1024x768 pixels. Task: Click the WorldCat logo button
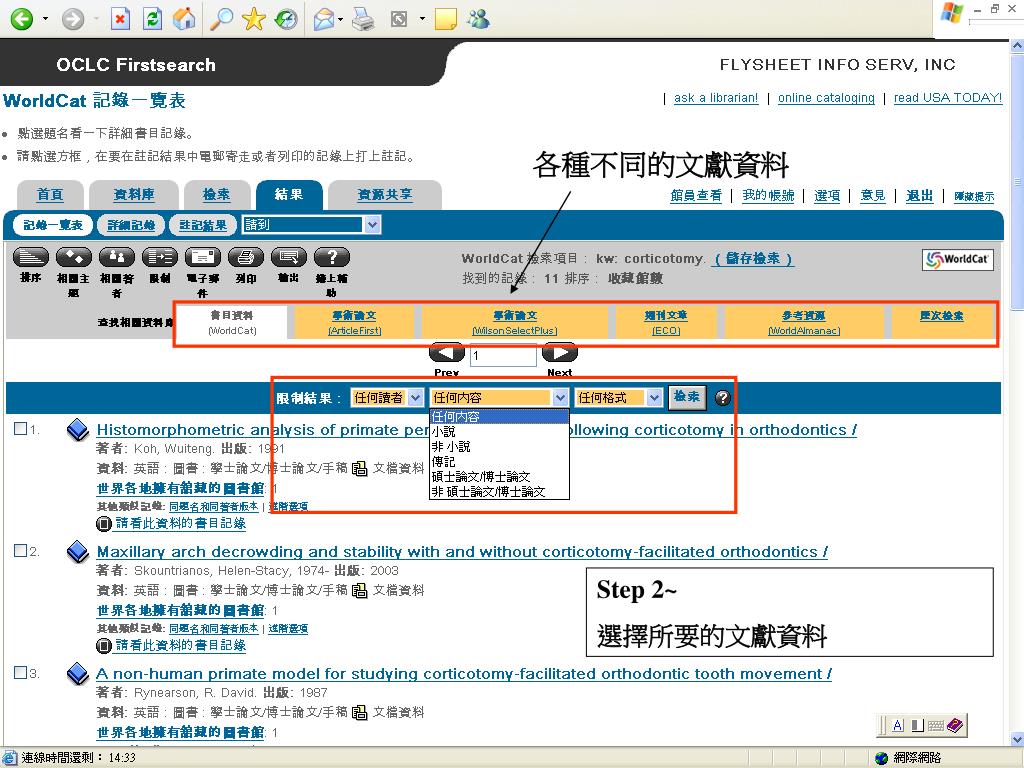click(x=957, y=259)
